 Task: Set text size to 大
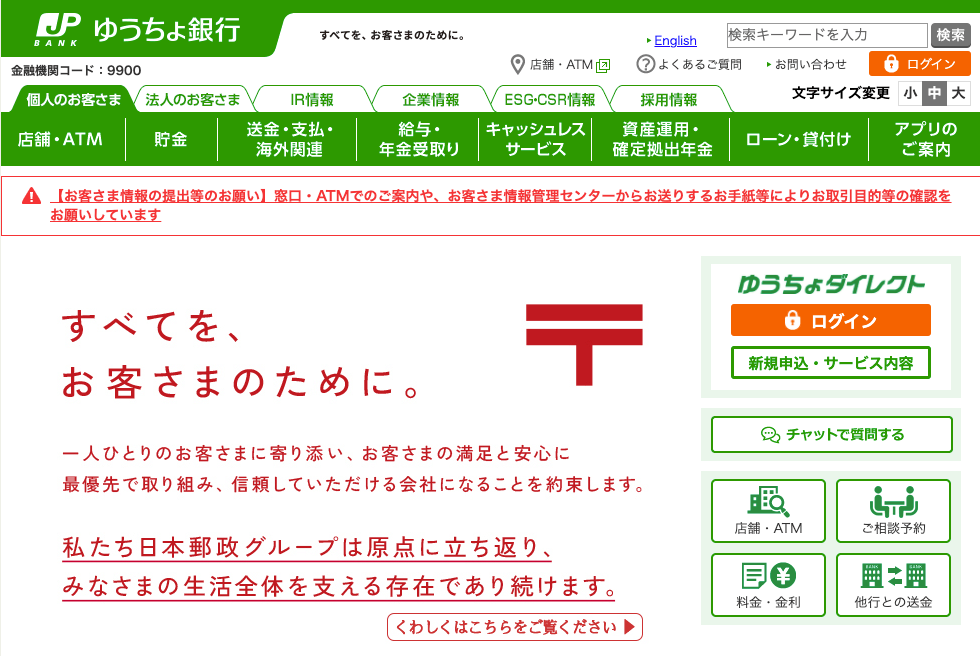pyautogui.click(x=958, y=93)
